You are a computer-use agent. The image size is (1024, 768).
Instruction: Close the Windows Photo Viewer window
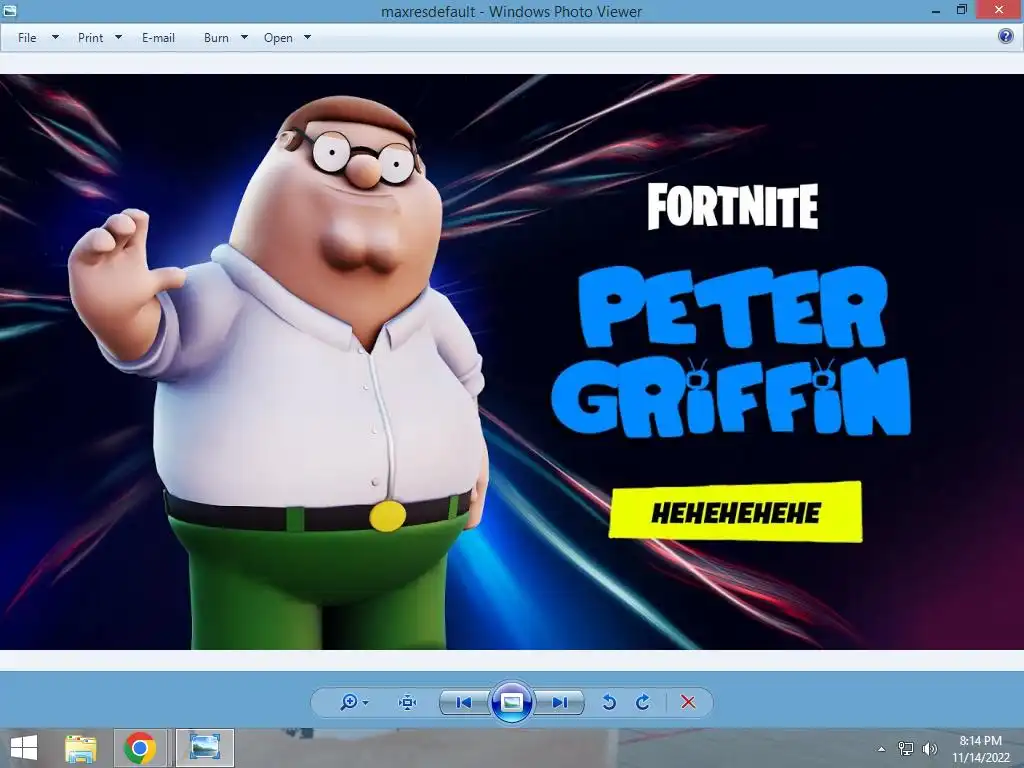999,10
